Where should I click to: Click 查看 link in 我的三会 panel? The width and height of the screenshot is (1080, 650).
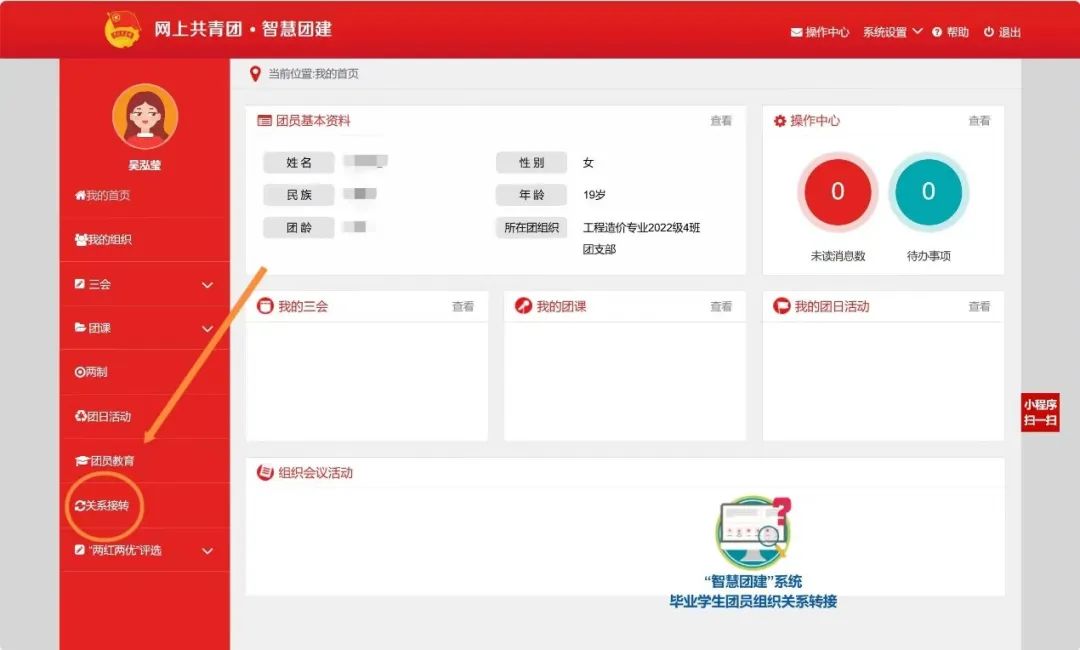click(463, 307)
